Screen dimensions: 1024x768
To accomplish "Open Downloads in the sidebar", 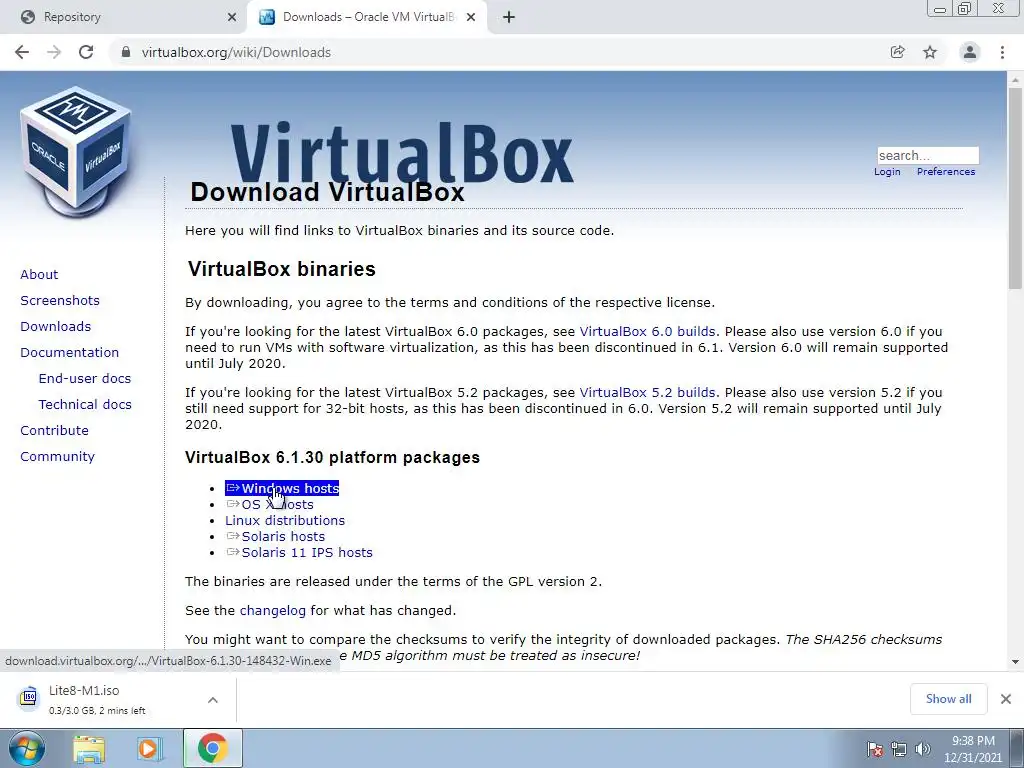I will tap(56, 327).
